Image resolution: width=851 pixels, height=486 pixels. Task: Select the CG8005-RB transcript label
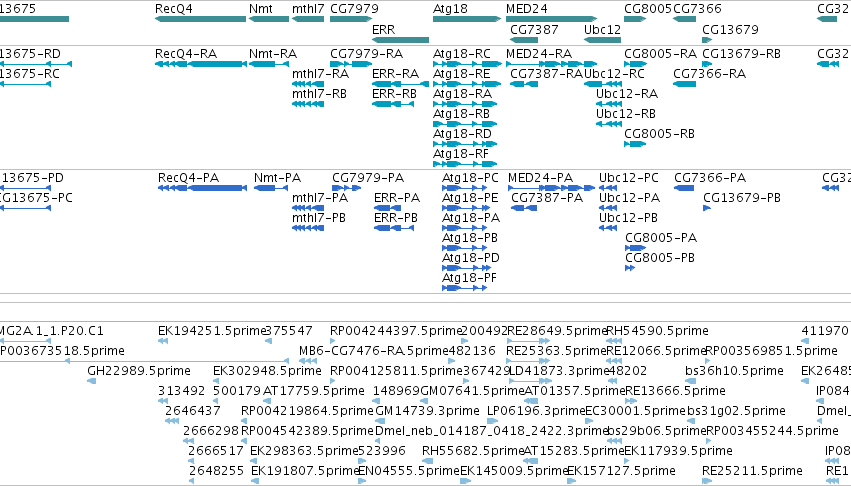pyautogui.click(x=659, y=134)
